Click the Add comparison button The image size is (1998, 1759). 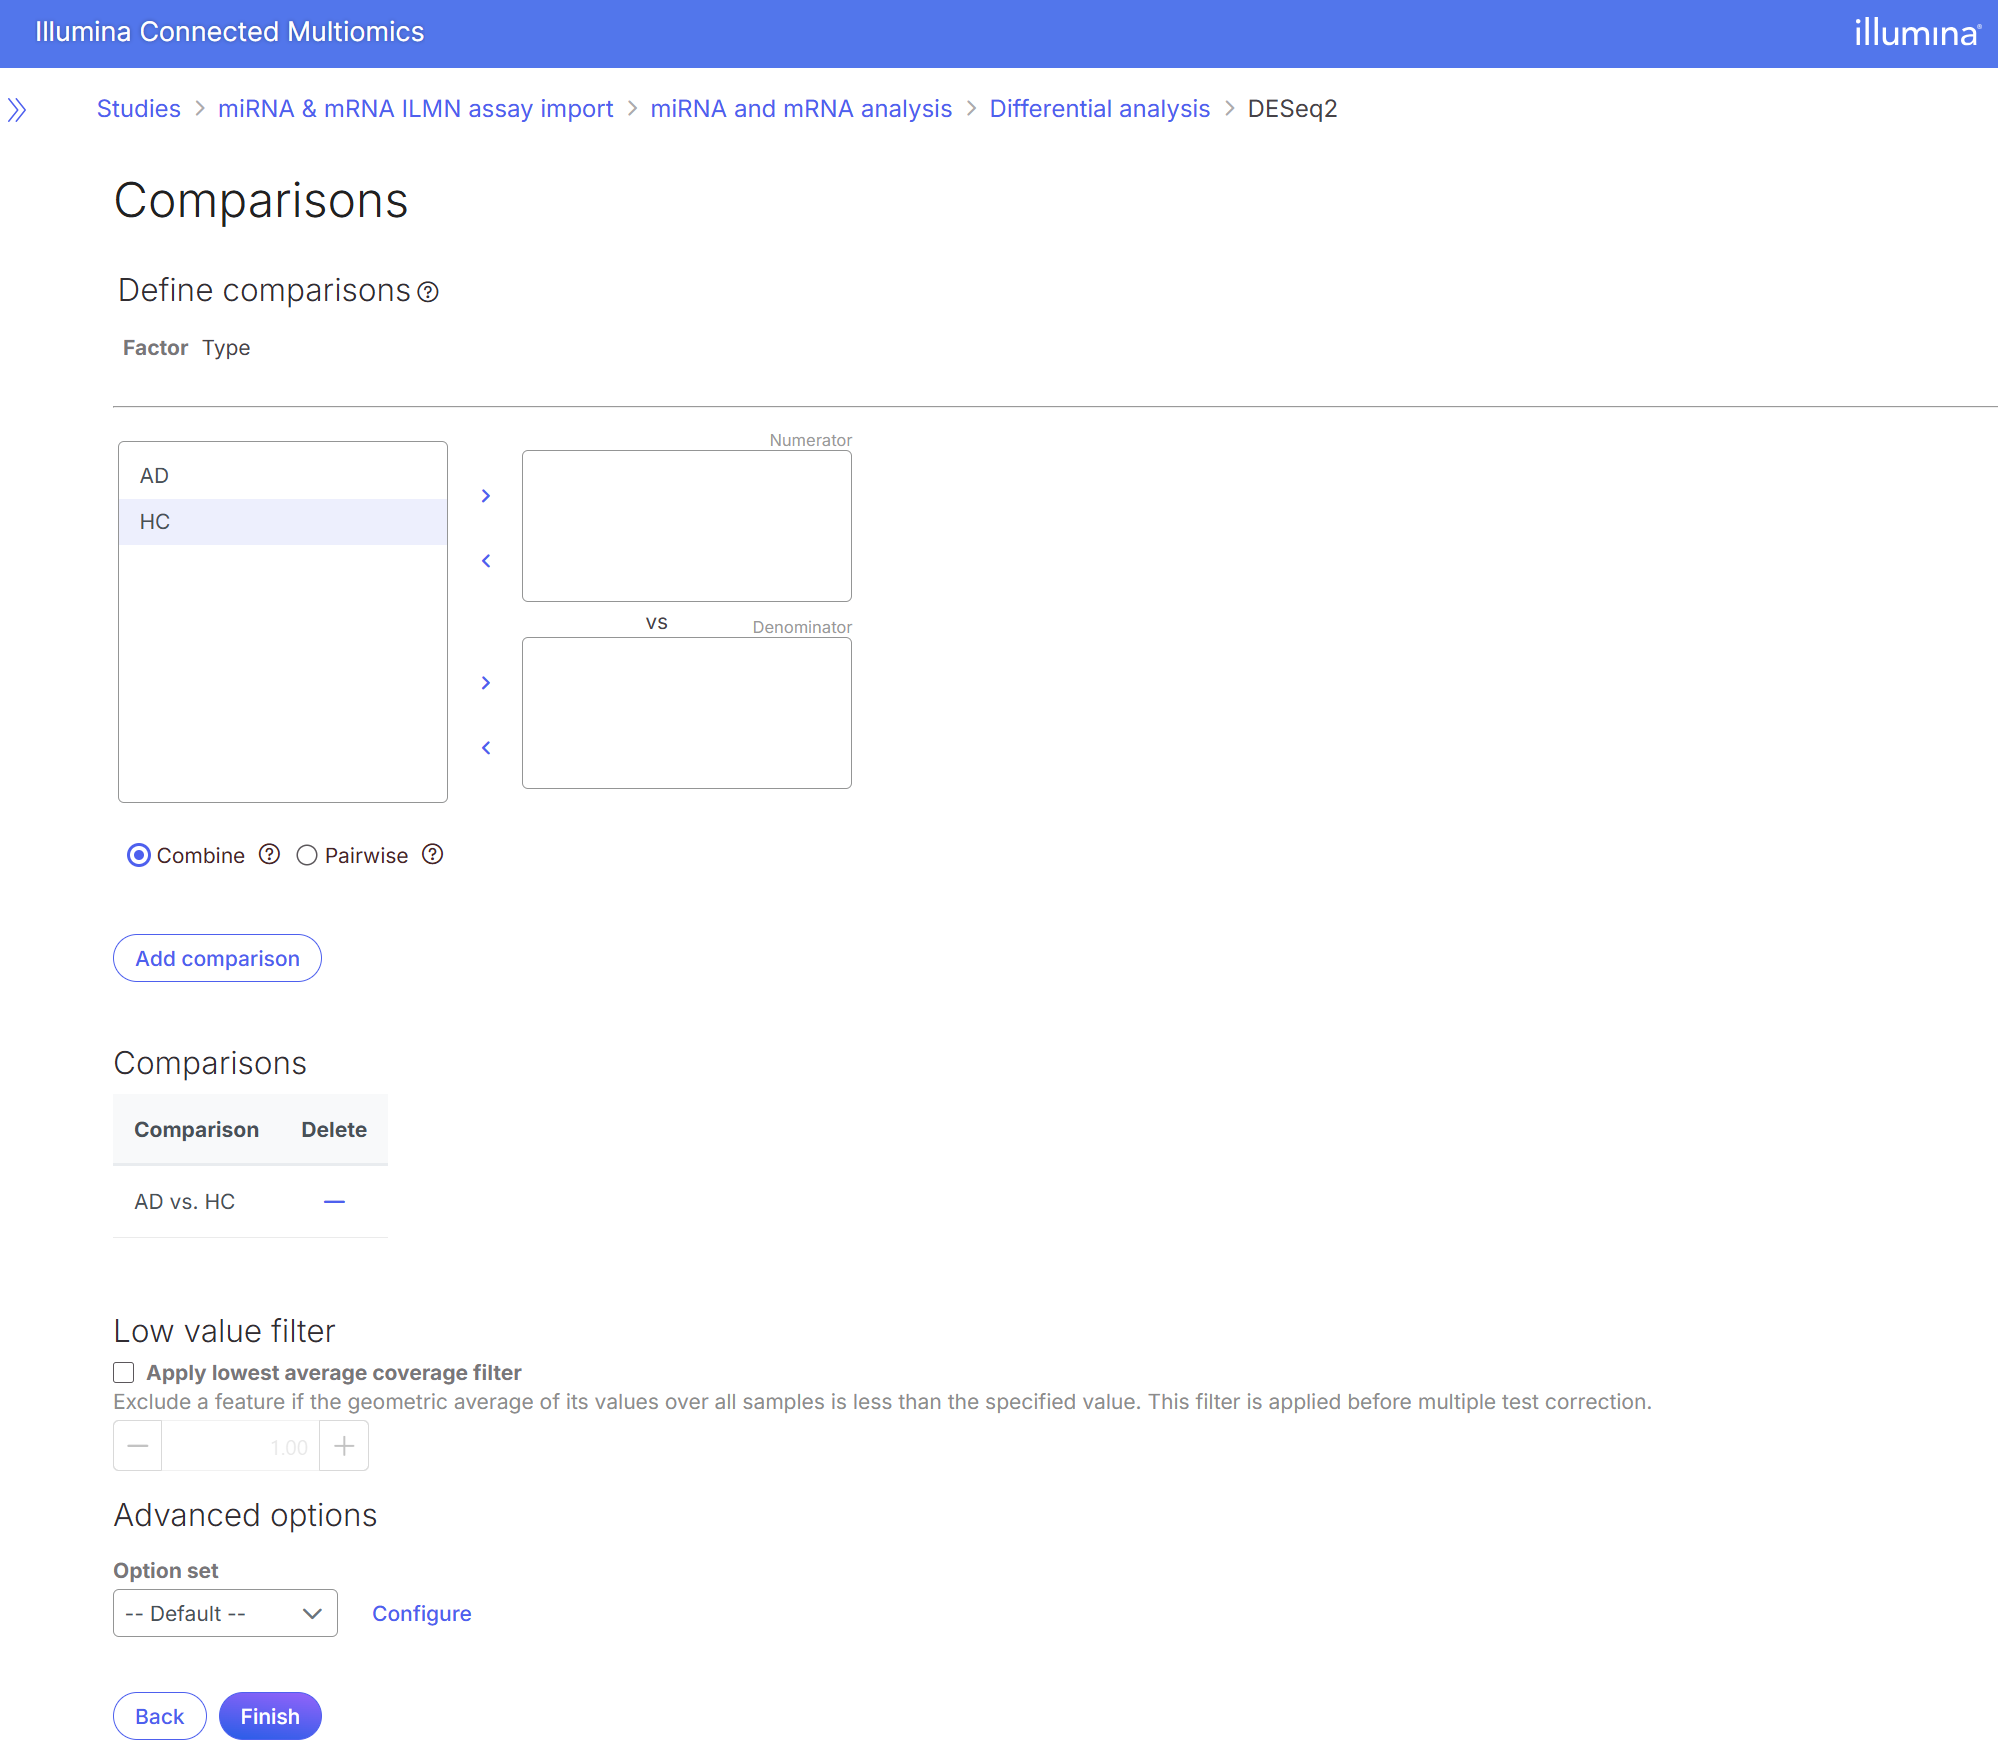tap(217, 959)
